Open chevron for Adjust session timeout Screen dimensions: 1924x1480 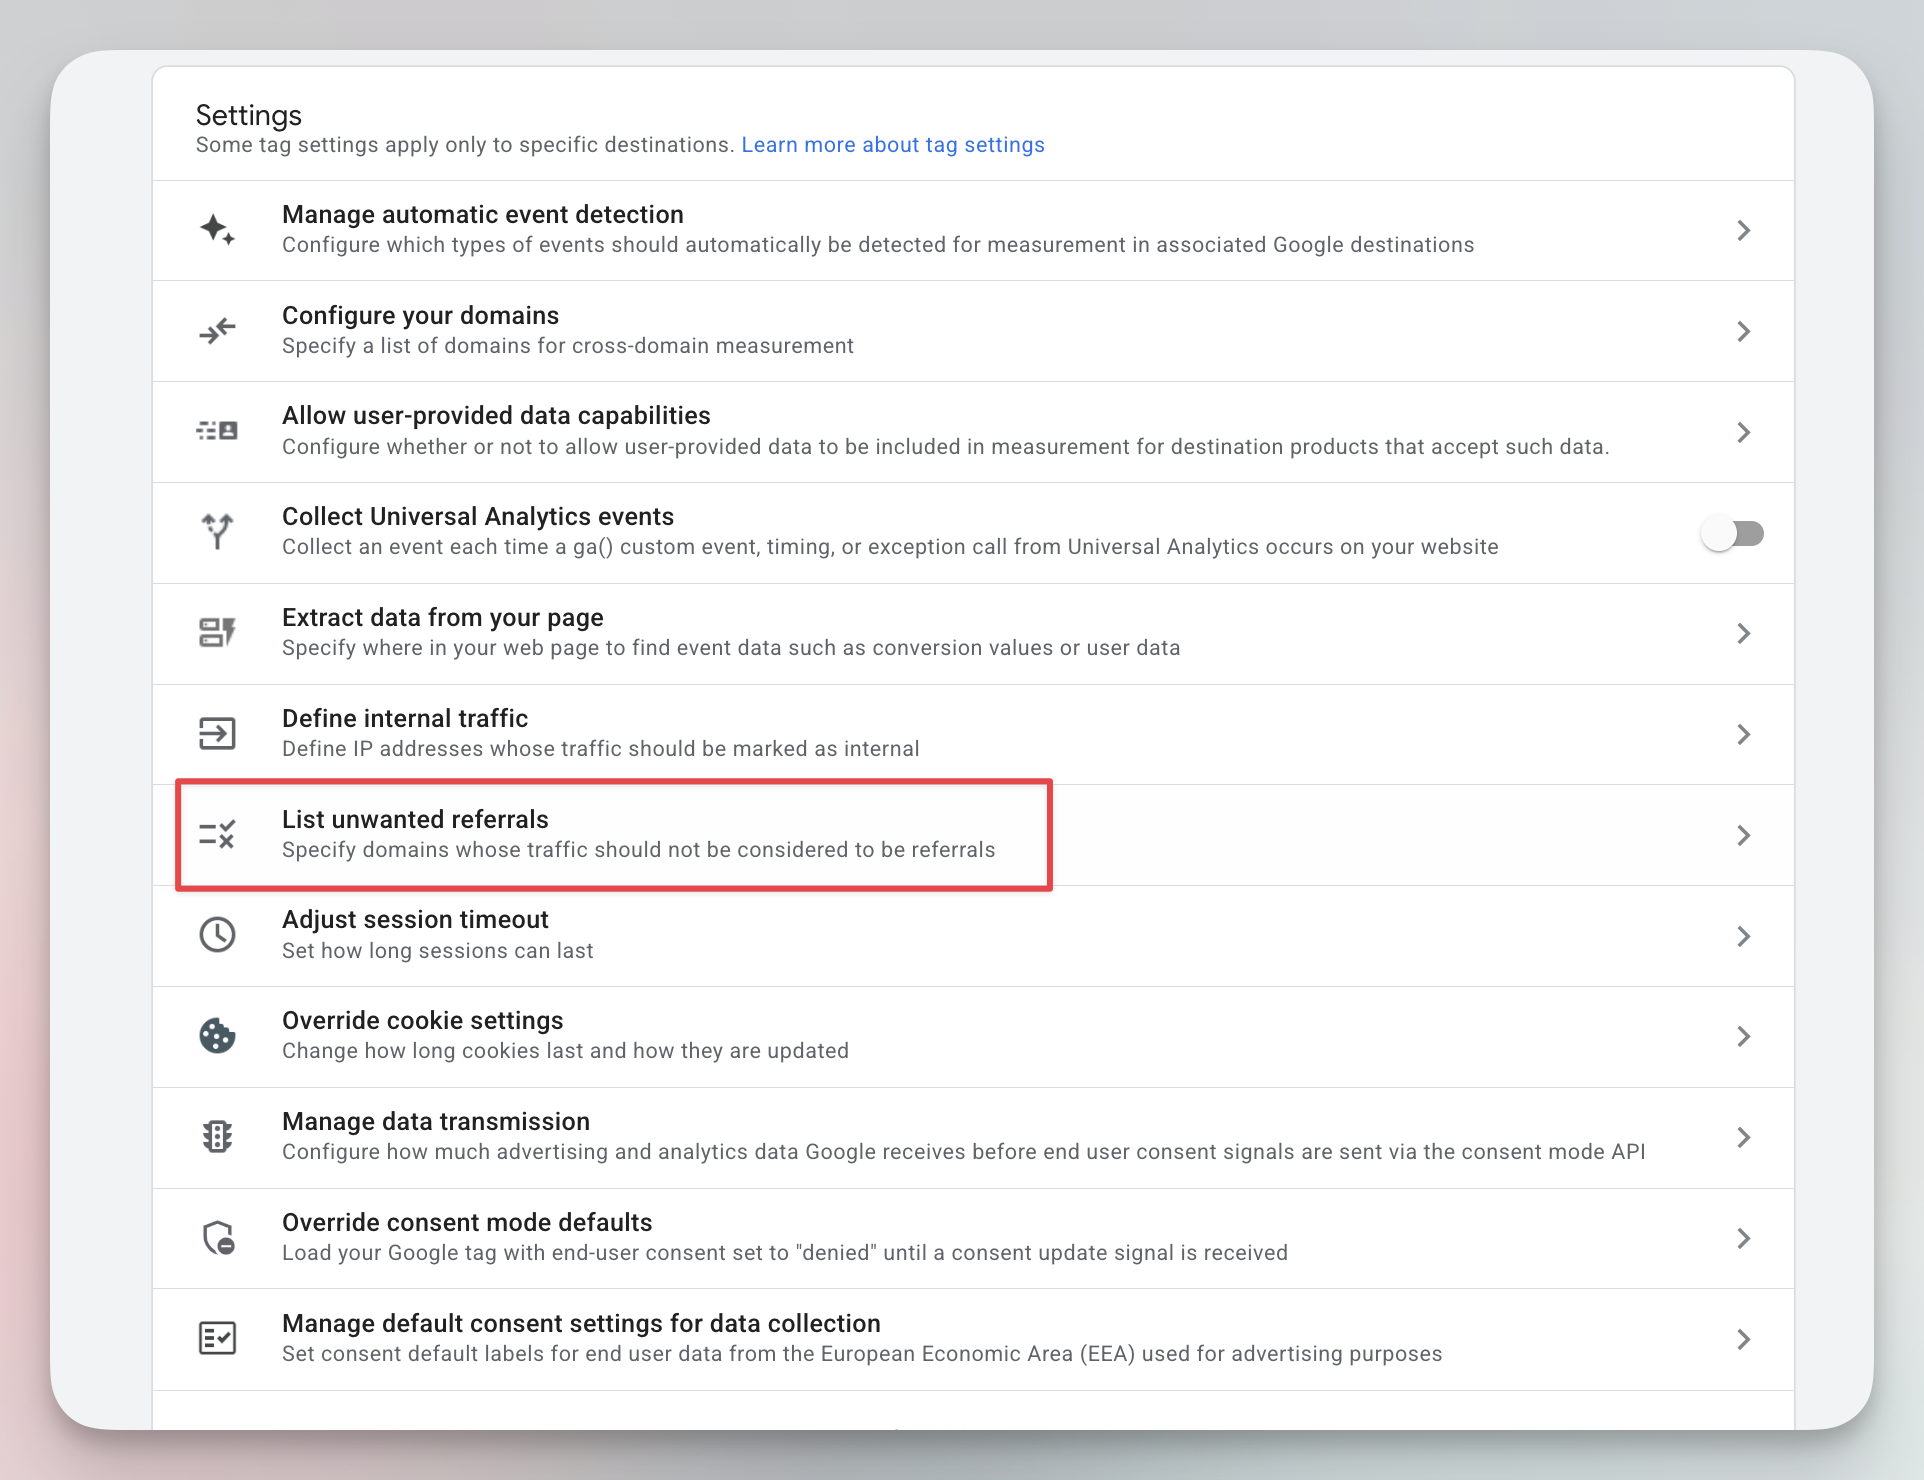(x=1744, y=936)
